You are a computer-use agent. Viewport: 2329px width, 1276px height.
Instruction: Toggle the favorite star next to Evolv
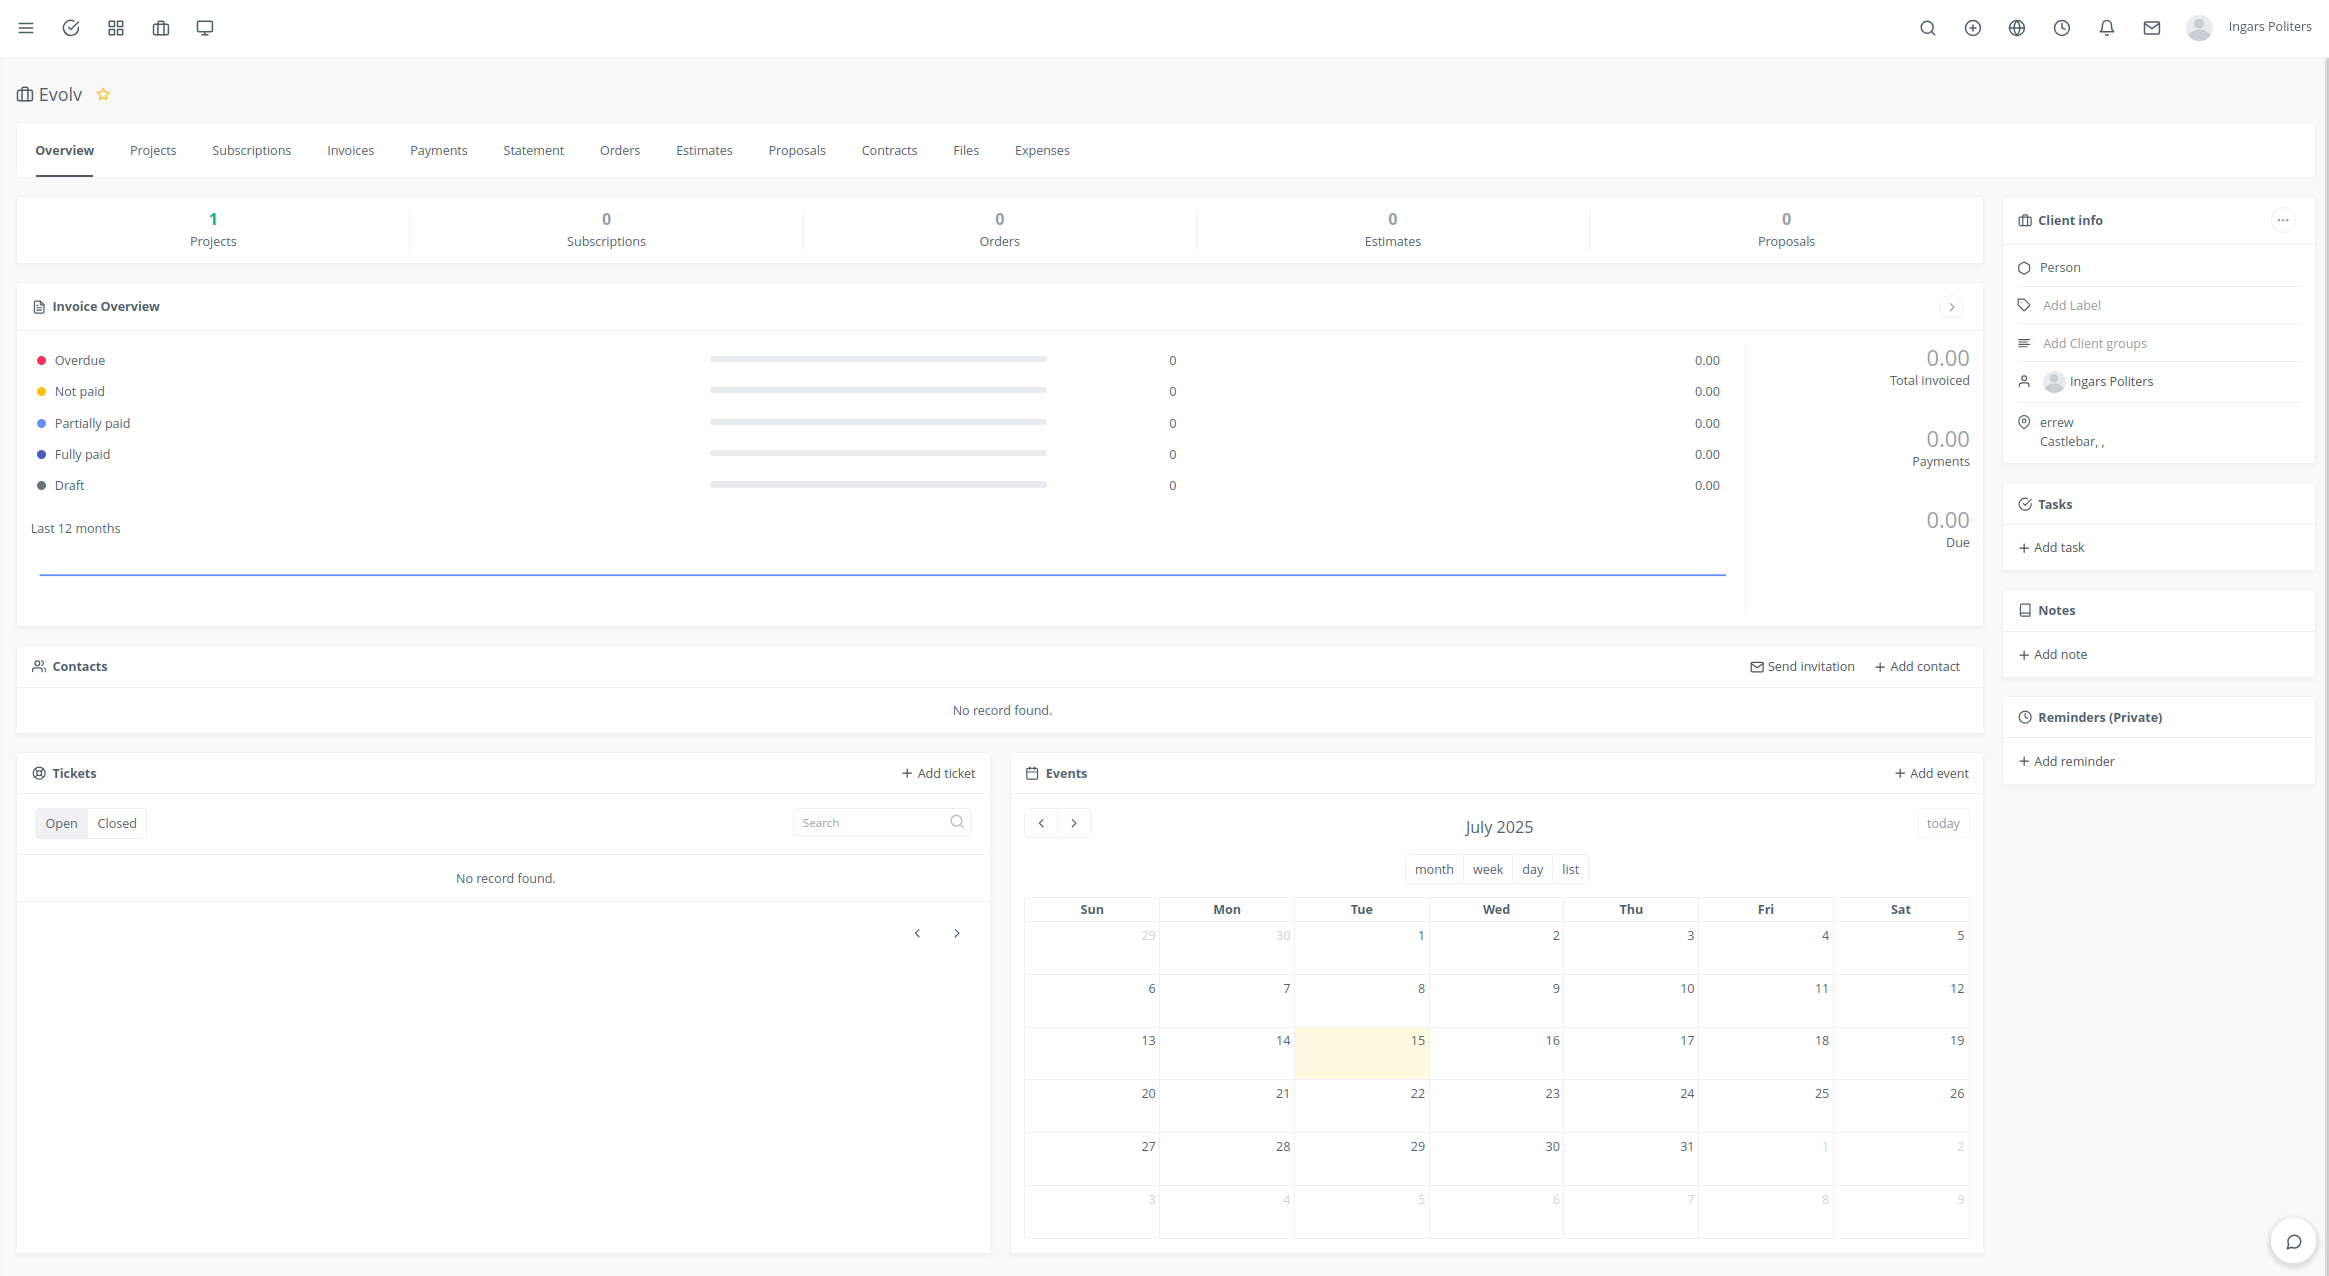(x=103, y=94)
